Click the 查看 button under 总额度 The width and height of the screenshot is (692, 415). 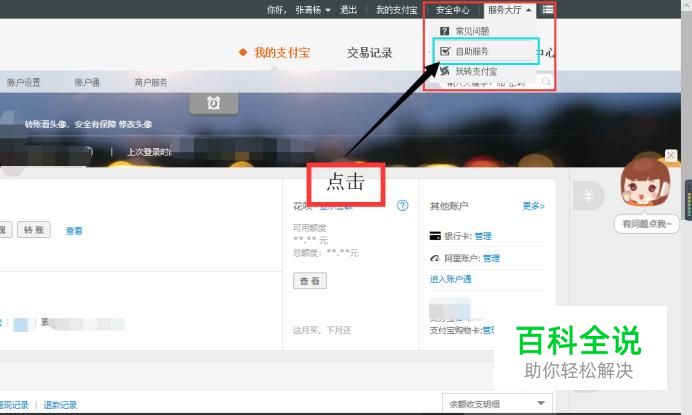click(310, 281)
